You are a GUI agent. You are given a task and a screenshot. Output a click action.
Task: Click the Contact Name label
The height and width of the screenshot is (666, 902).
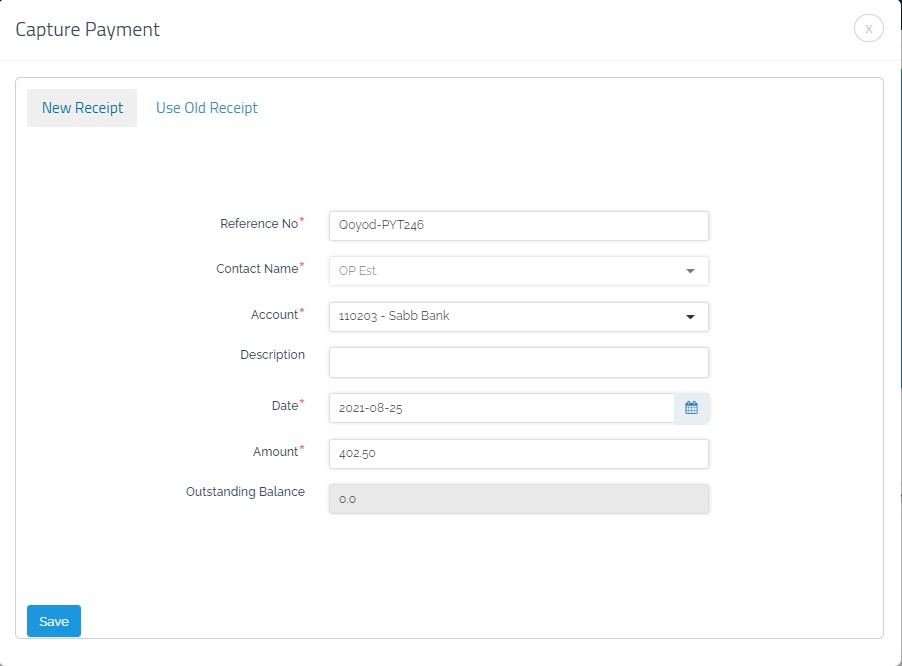tap(257, 269)
